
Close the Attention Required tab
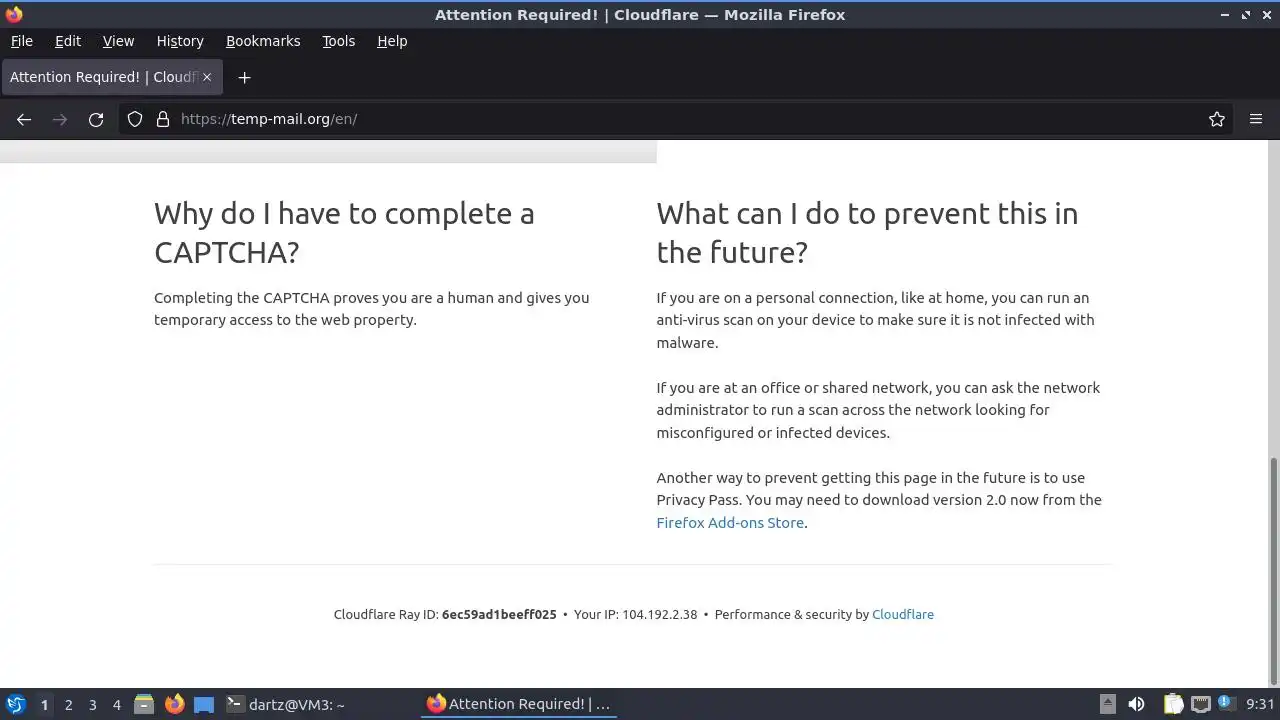[207, 77]
